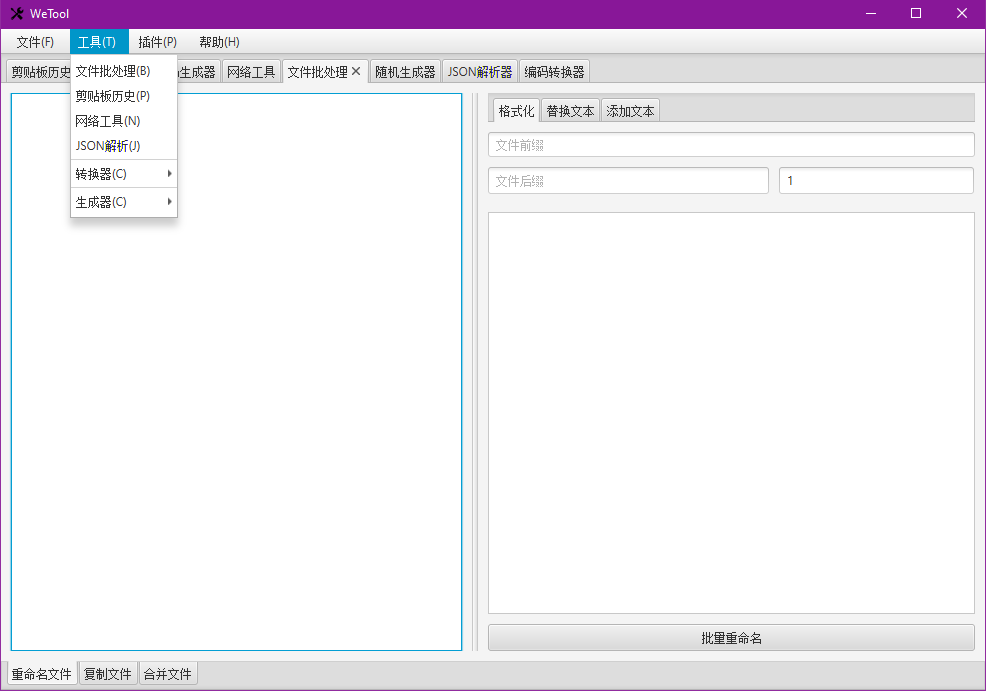Click the WeTool wrench app icon
This screenshot has height=691, width=986.
(16, 13)
